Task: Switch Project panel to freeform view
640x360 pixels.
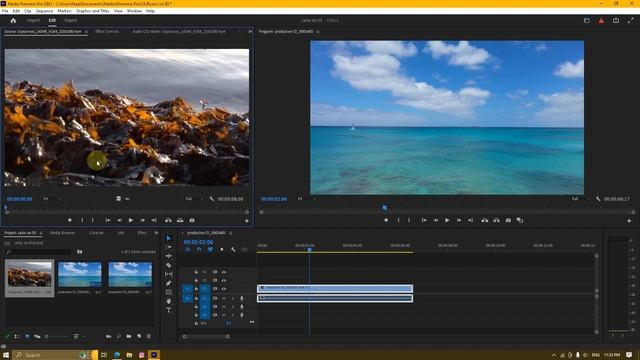Action: pos(37,336)
